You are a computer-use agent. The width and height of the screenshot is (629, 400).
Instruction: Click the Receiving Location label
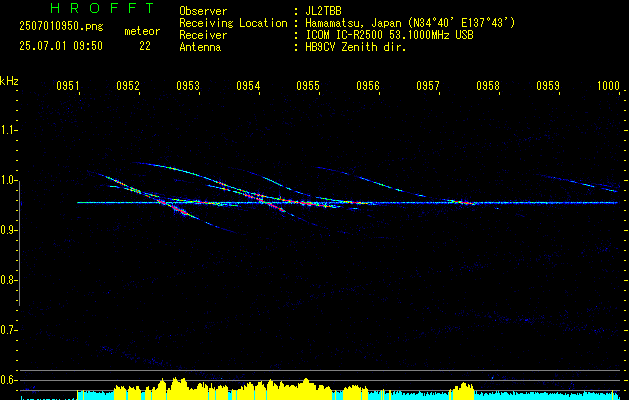tap(233, 23)
